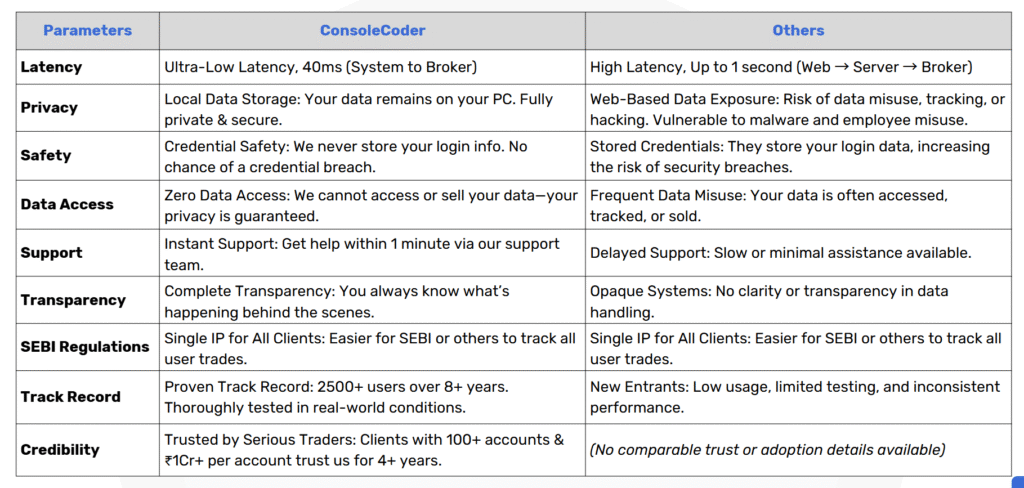Select the Safety row label
The width and height of the screenshot is (1024, 488).
(46, 155)
